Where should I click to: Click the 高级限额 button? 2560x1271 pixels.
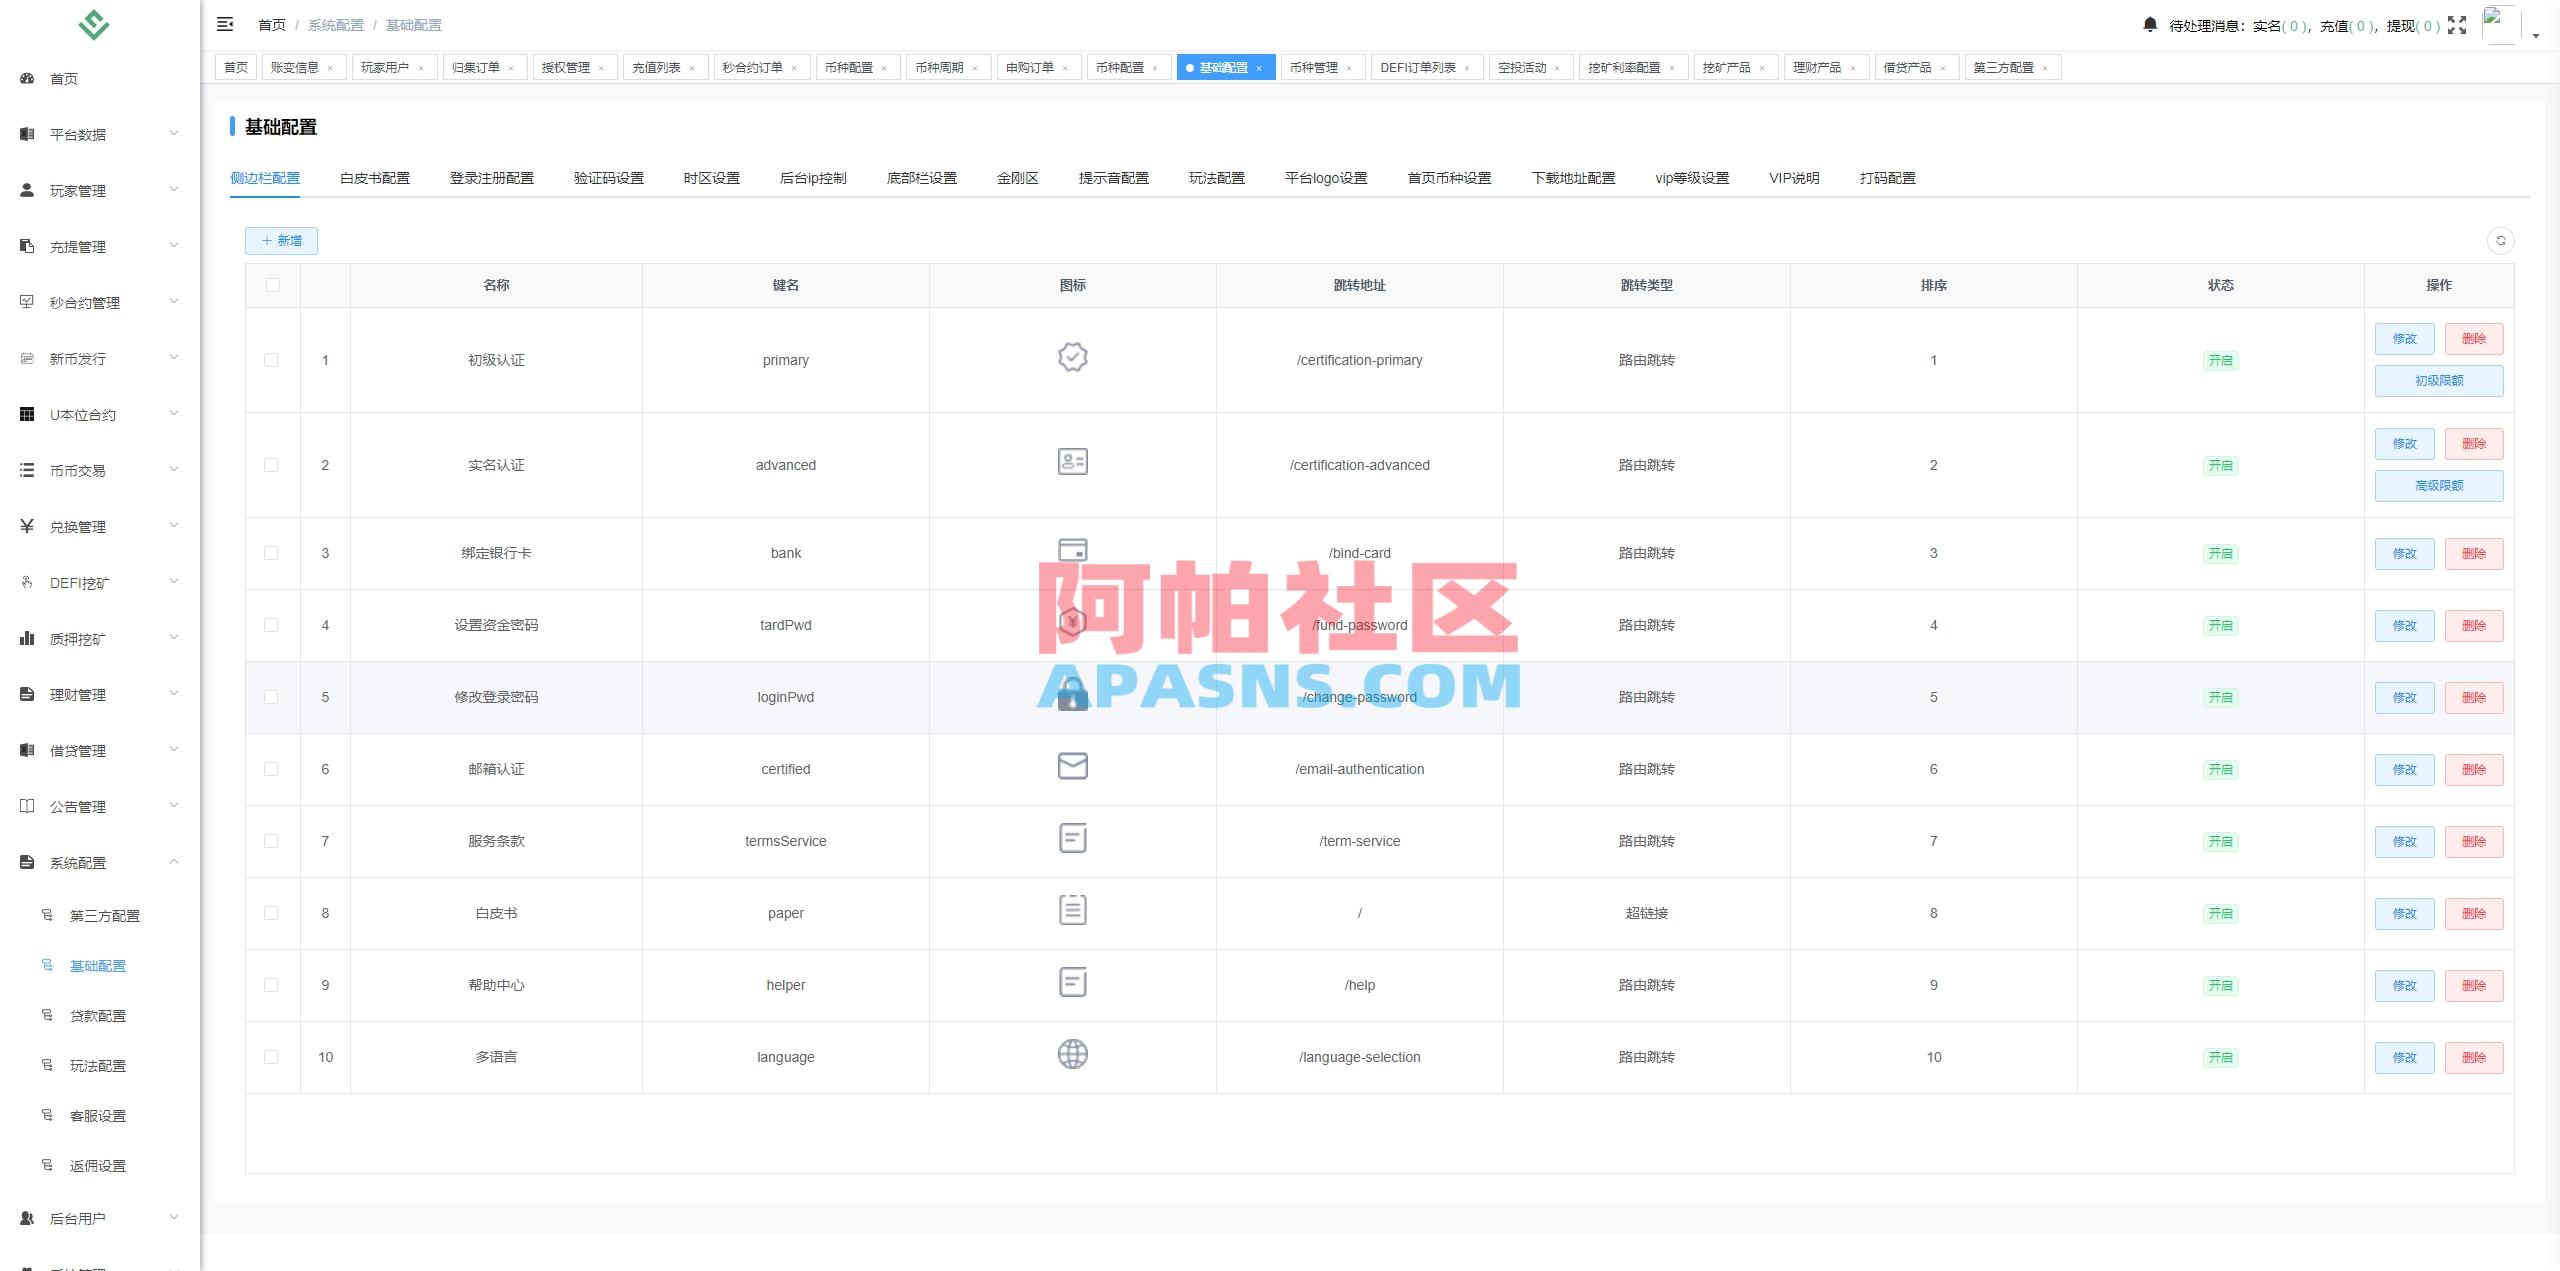[2439, 485]
